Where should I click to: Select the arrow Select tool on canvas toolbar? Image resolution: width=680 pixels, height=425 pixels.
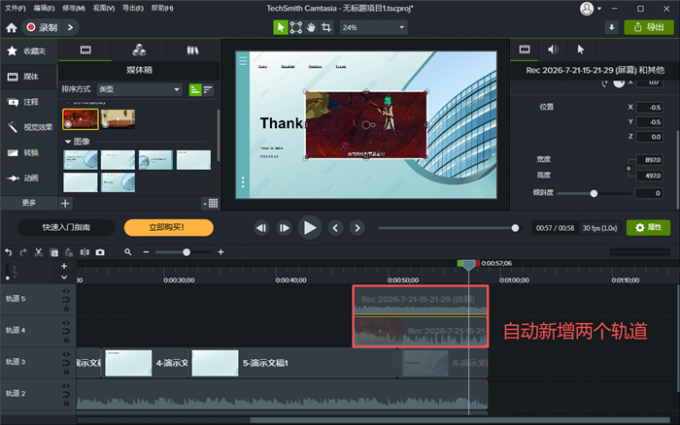click(x=281, y=27)
